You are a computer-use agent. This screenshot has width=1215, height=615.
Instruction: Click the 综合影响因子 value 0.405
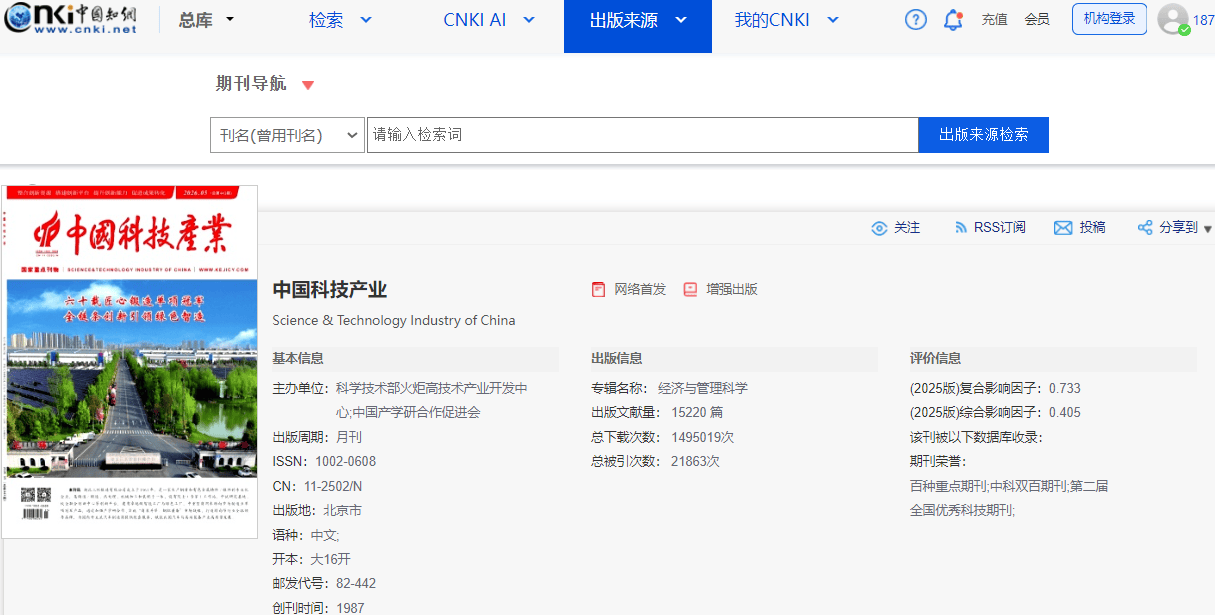(1065, 412)
